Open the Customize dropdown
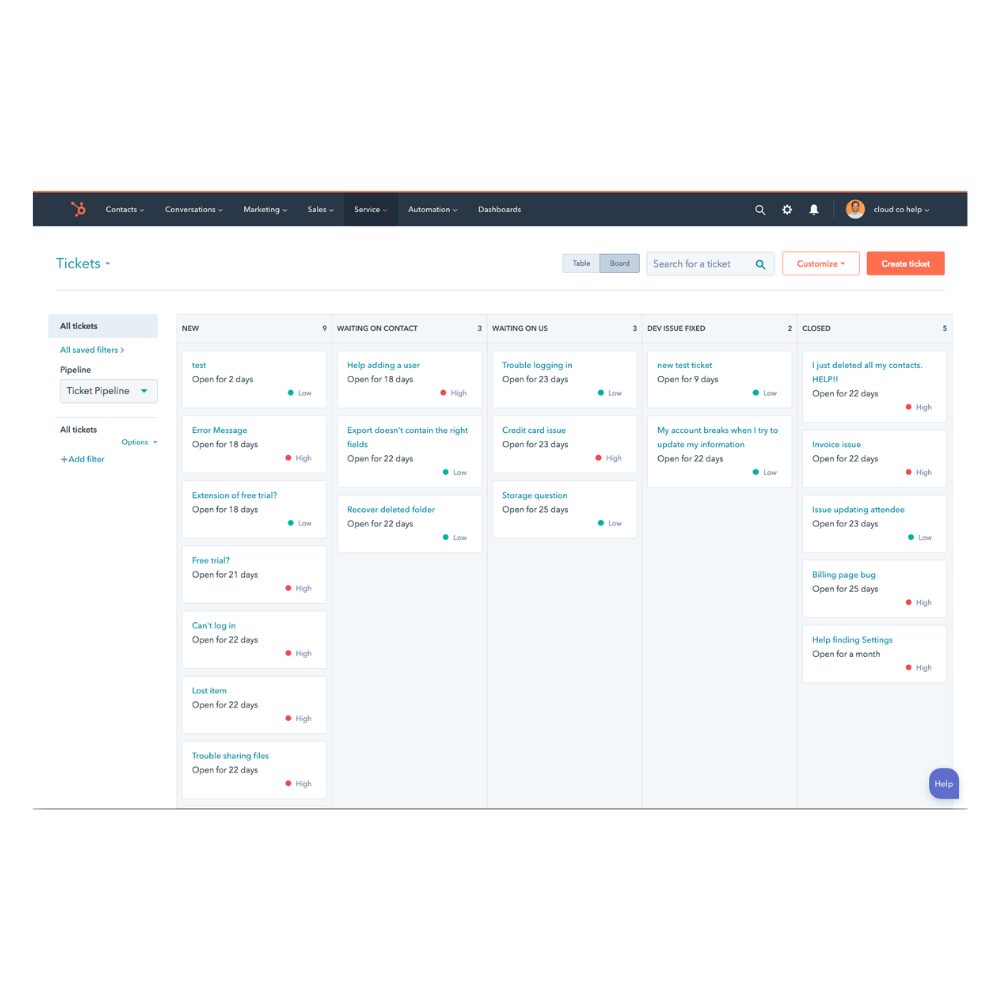The height and width of the screenshot is (1000, 1000). [821, 263]
